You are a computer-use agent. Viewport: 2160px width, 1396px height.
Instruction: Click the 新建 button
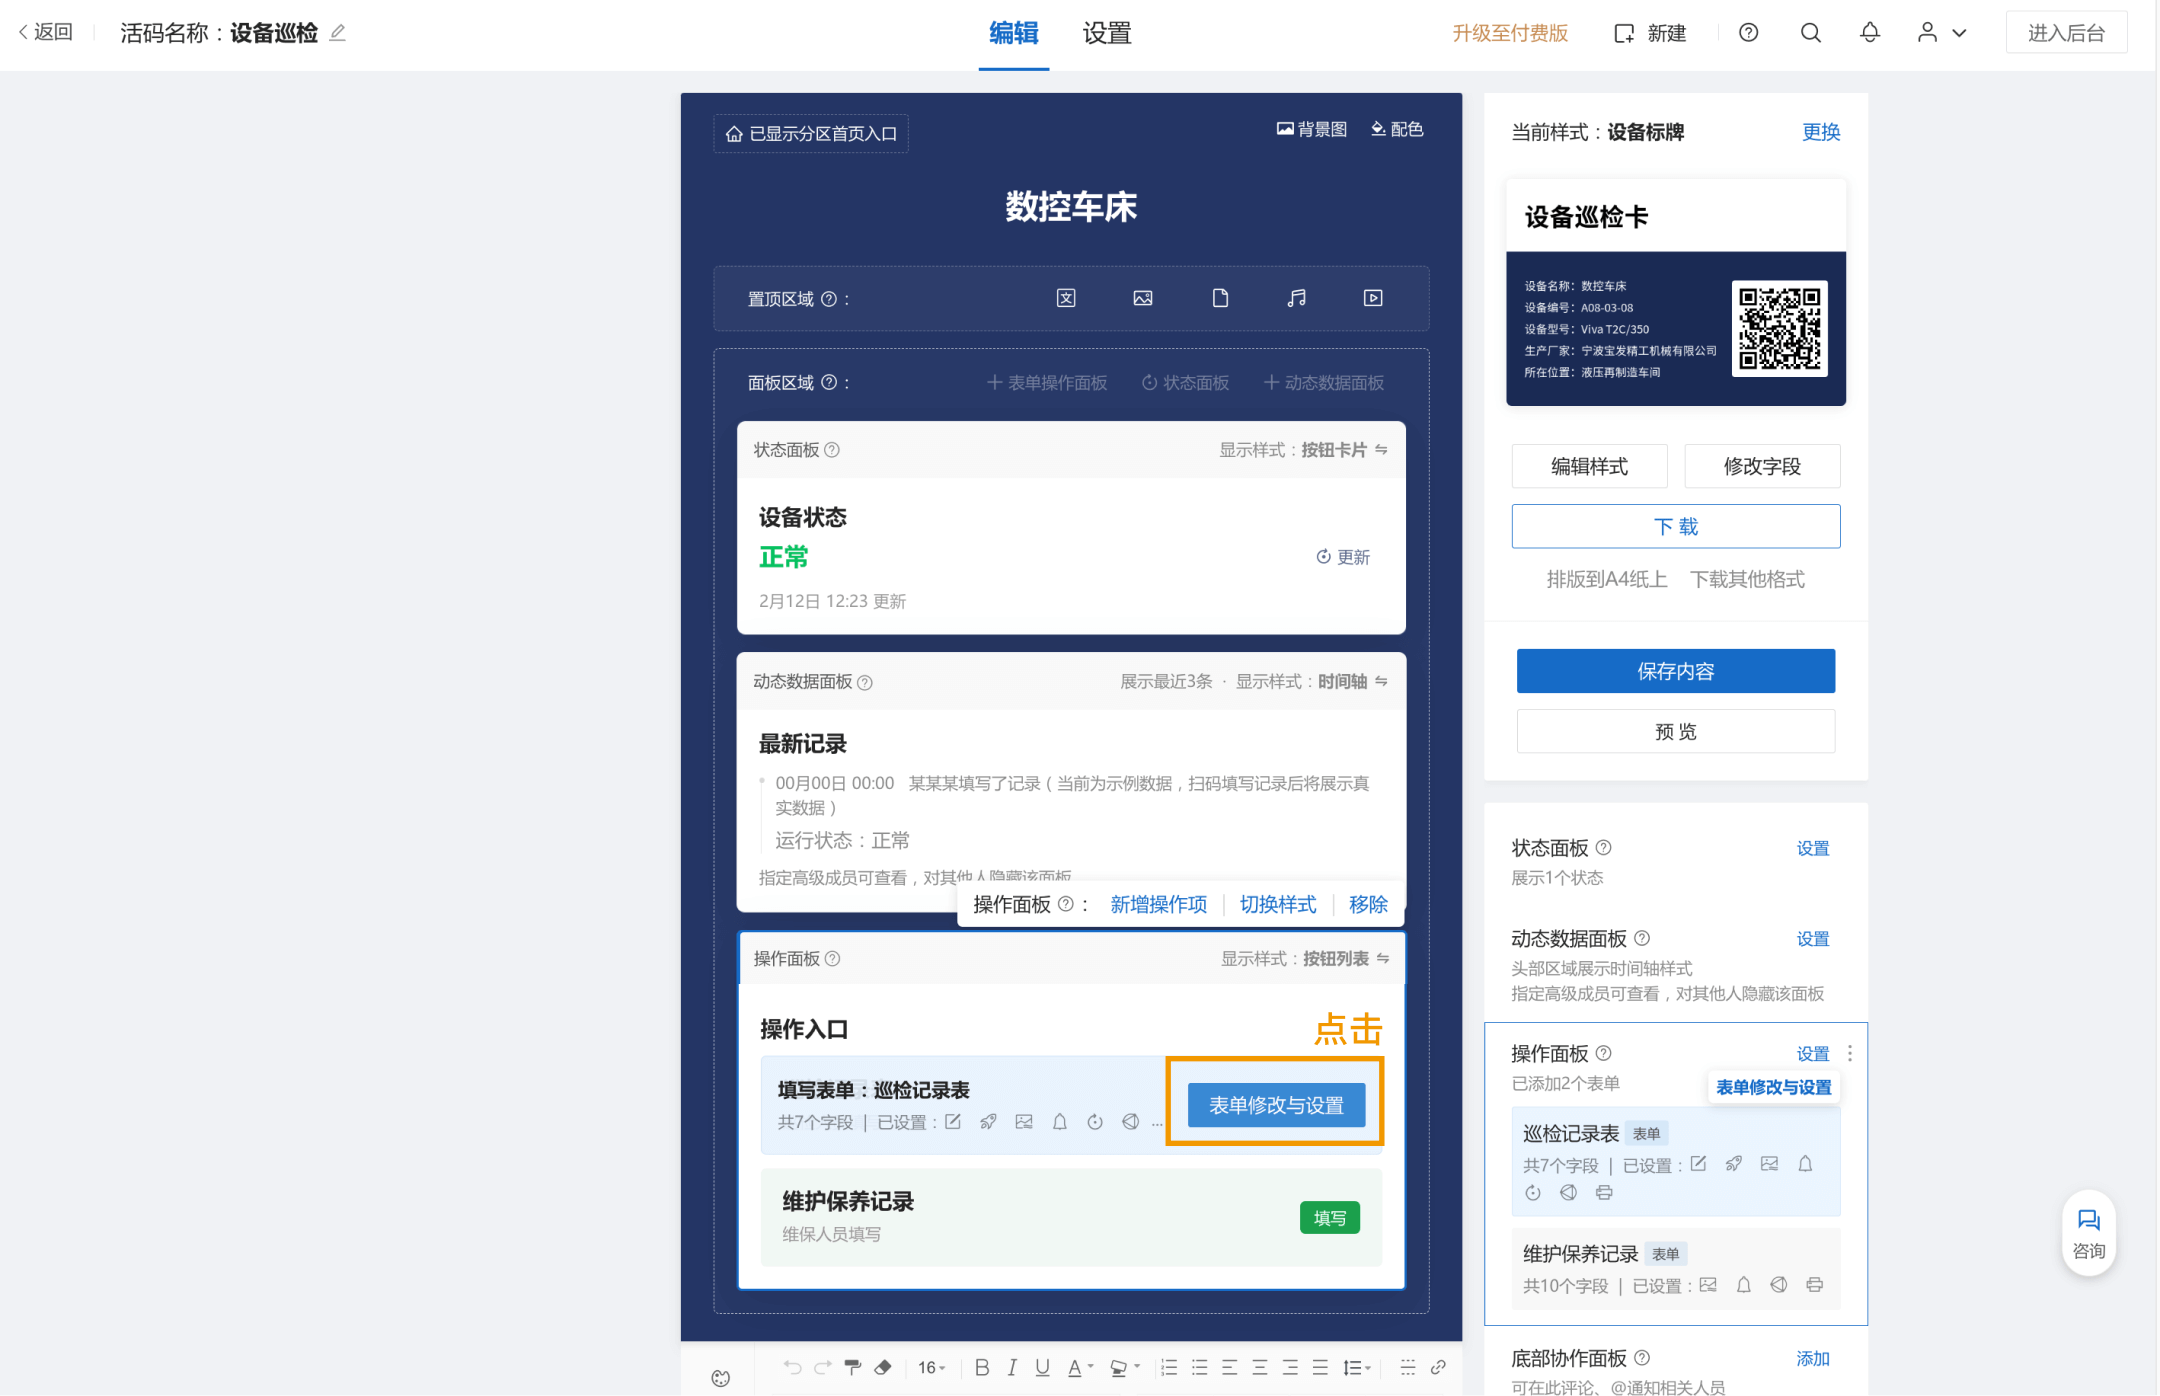pos(1650,33)
